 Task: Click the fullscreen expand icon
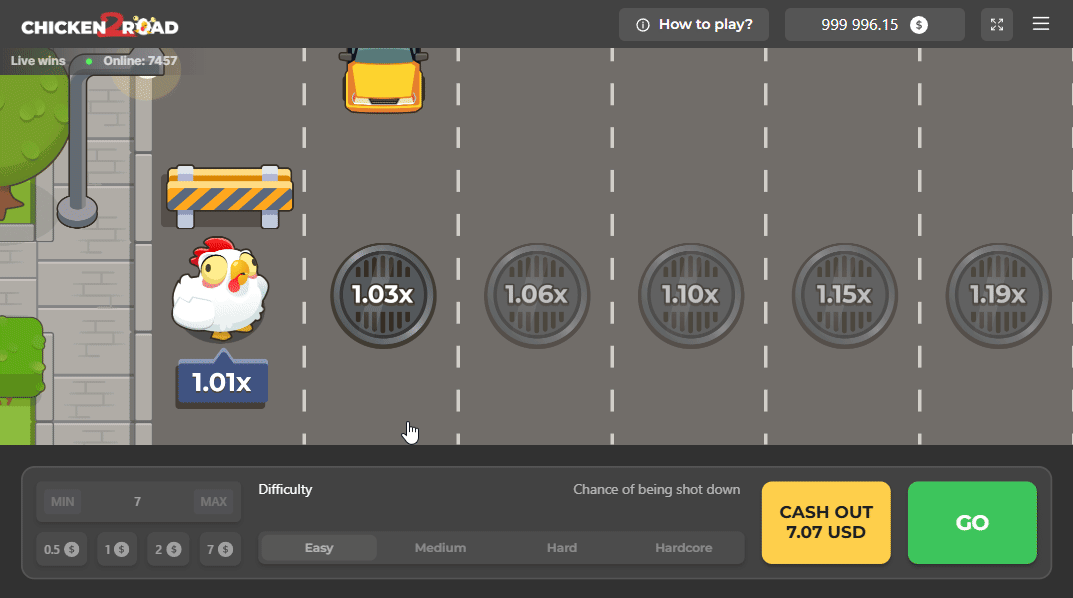click(996, 24)
